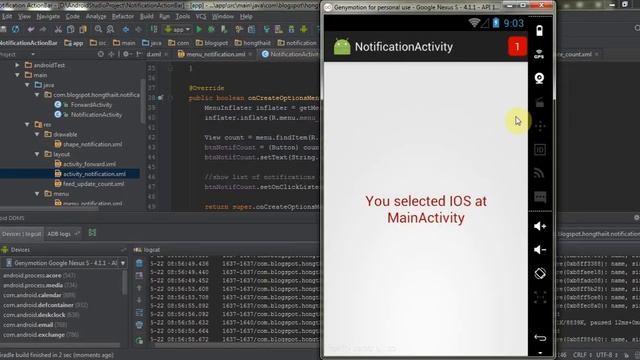
Task: Open the Refactor menu
Action: click(123, 17)
